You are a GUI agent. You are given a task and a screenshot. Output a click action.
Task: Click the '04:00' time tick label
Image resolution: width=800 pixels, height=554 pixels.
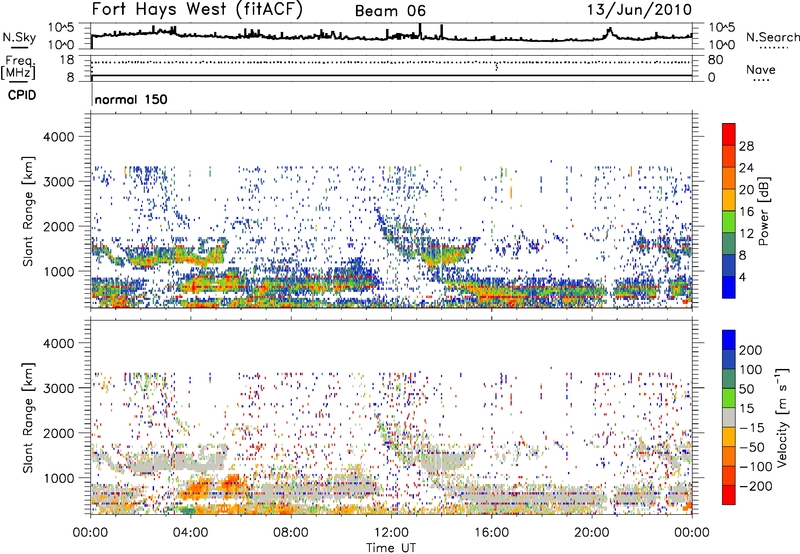pos(191,533)
